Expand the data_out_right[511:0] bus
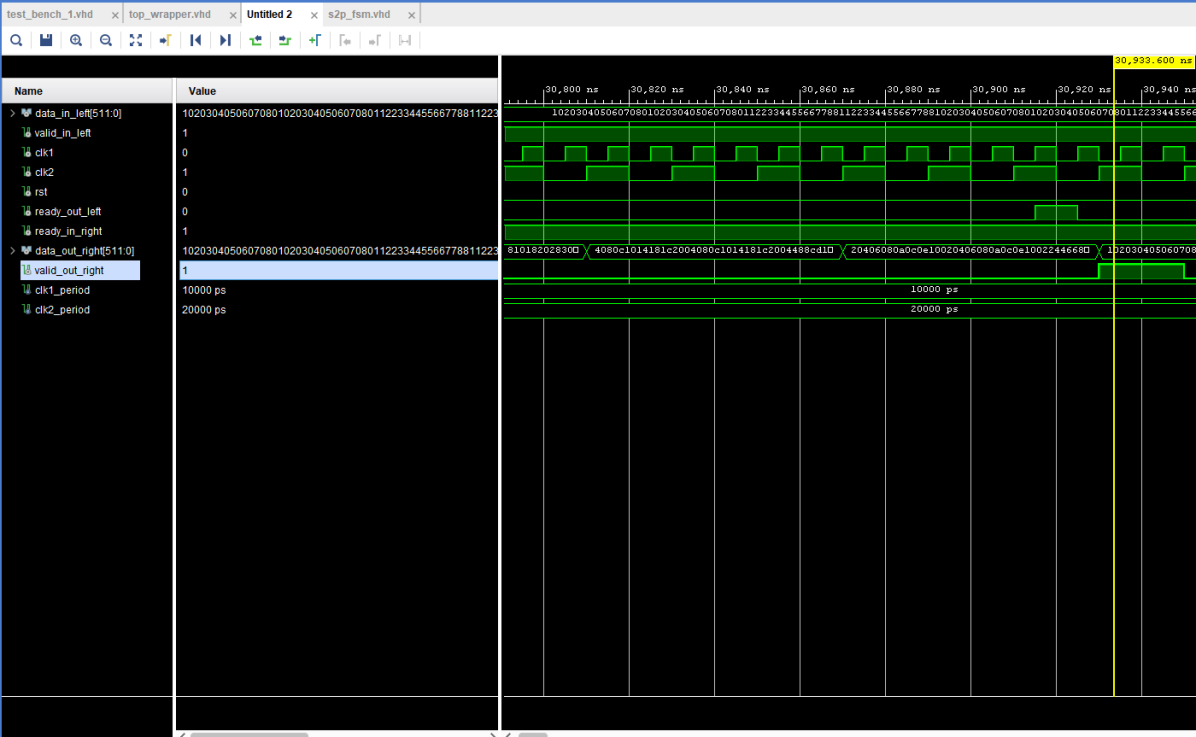 [12, 250]
